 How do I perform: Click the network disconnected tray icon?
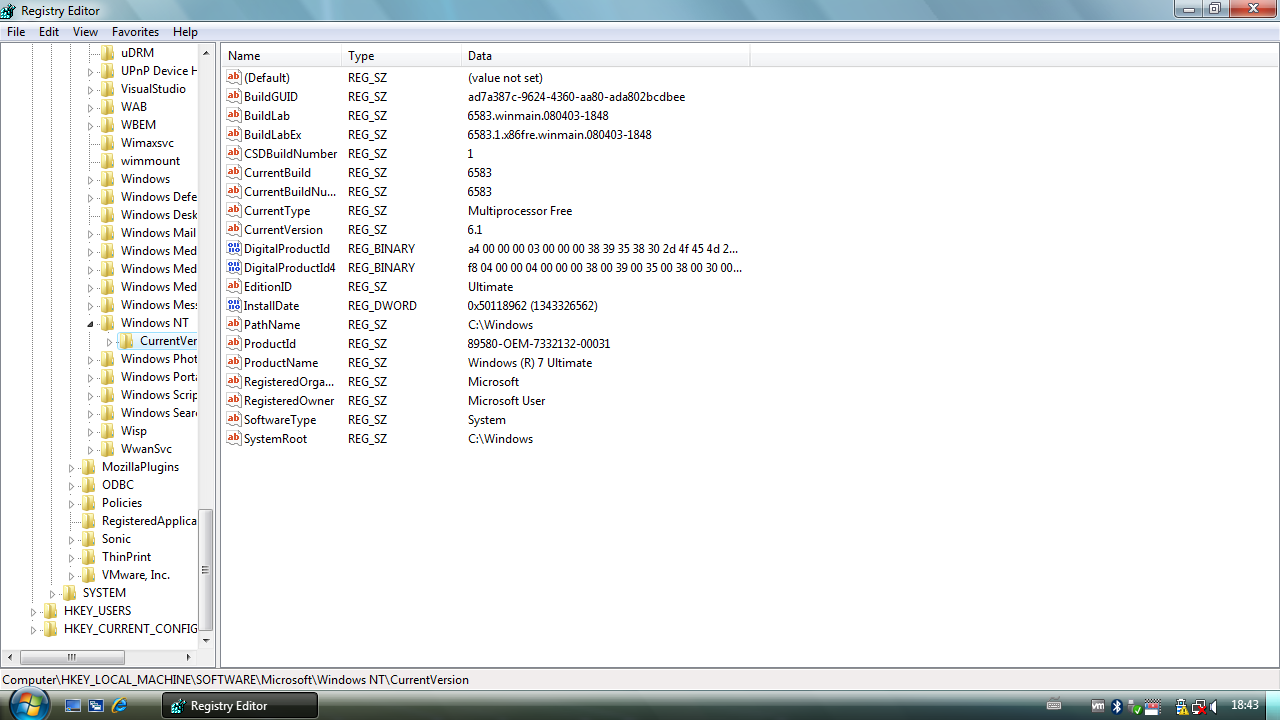(1199, 707)
